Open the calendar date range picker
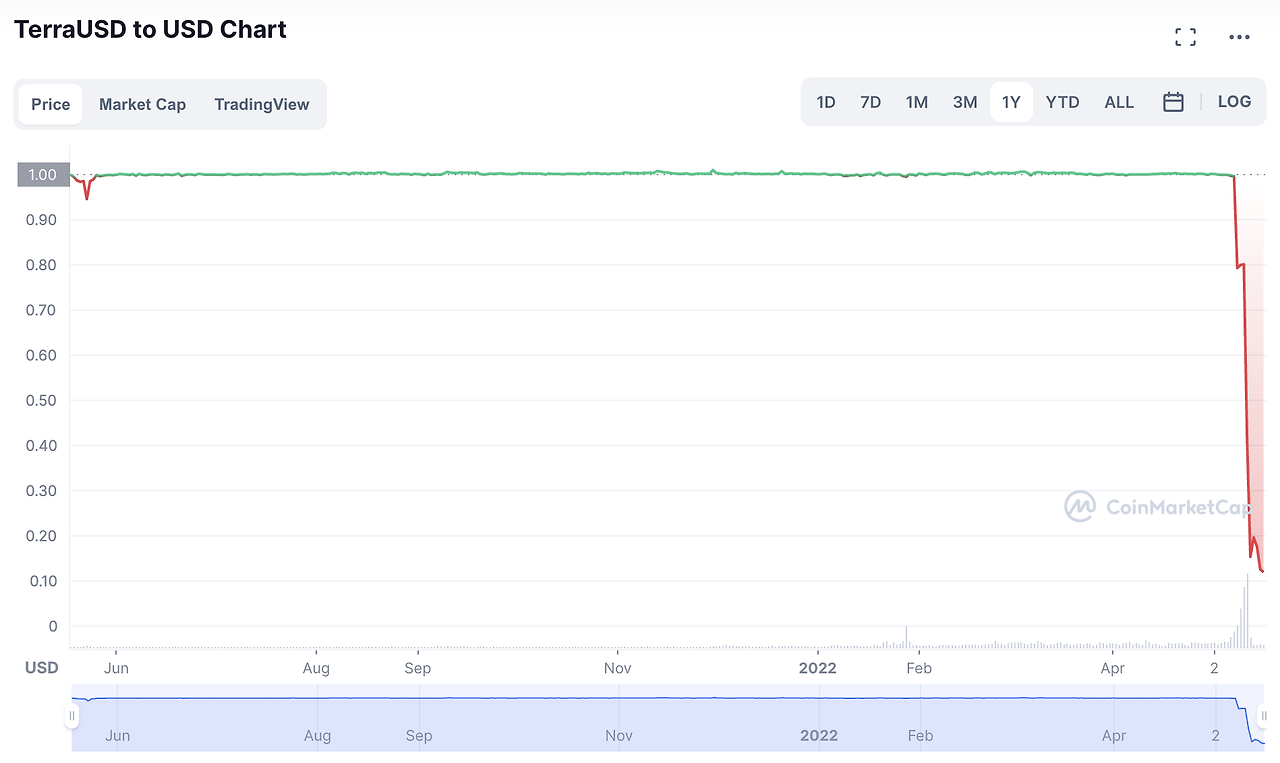This screenshot has width=1280, height=763. tap(1173, 102)
